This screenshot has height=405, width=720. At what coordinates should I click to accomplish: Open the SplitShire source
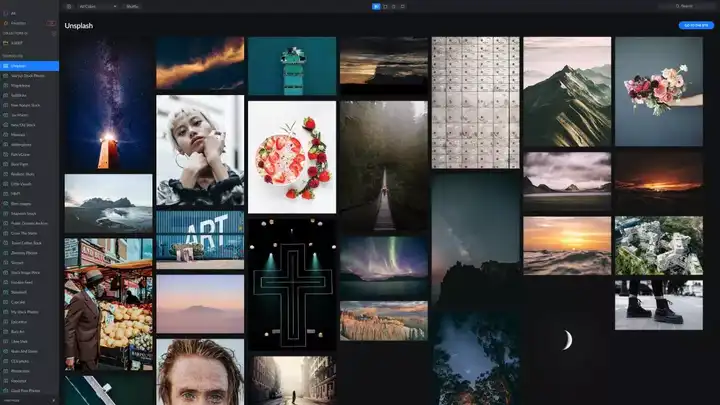pyautogui.click(x=29, y=96)
